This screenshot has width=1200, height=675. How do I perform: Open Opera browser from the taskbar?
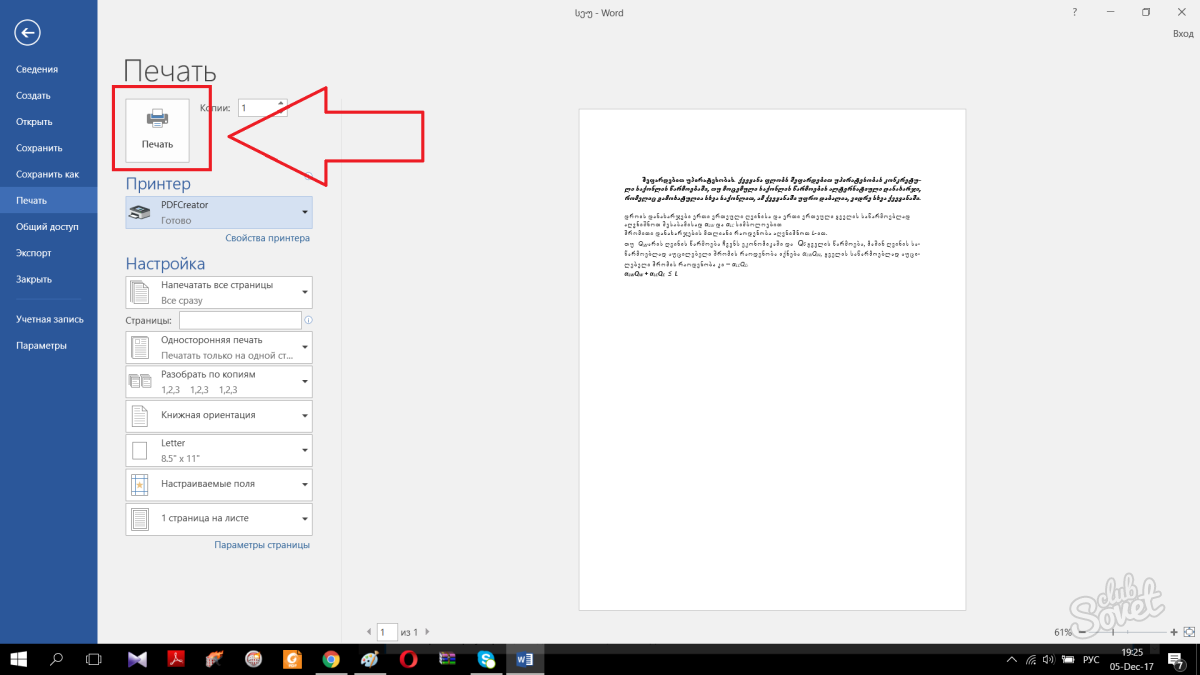coord(408,659)
